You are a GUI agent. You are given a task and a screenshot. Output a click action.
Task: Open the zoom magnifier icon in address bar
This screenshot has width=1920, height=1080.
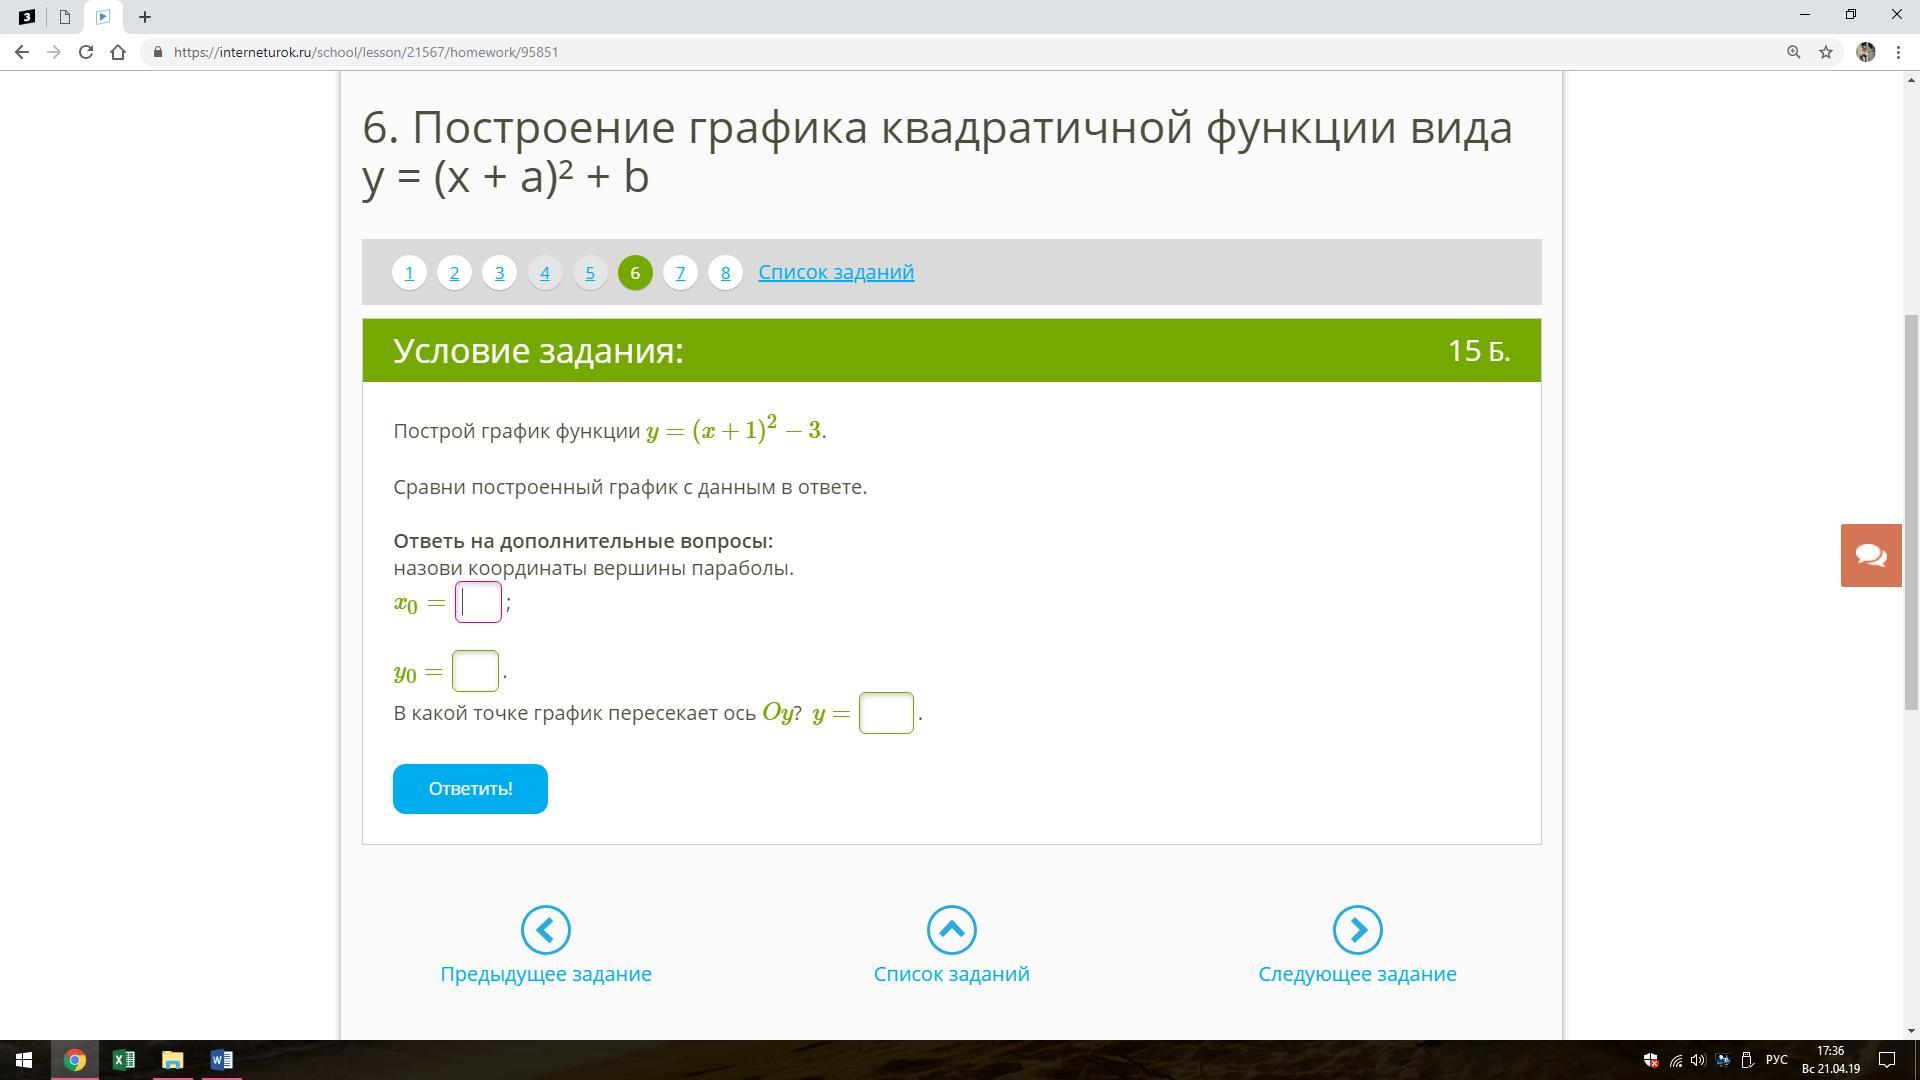1793,52
